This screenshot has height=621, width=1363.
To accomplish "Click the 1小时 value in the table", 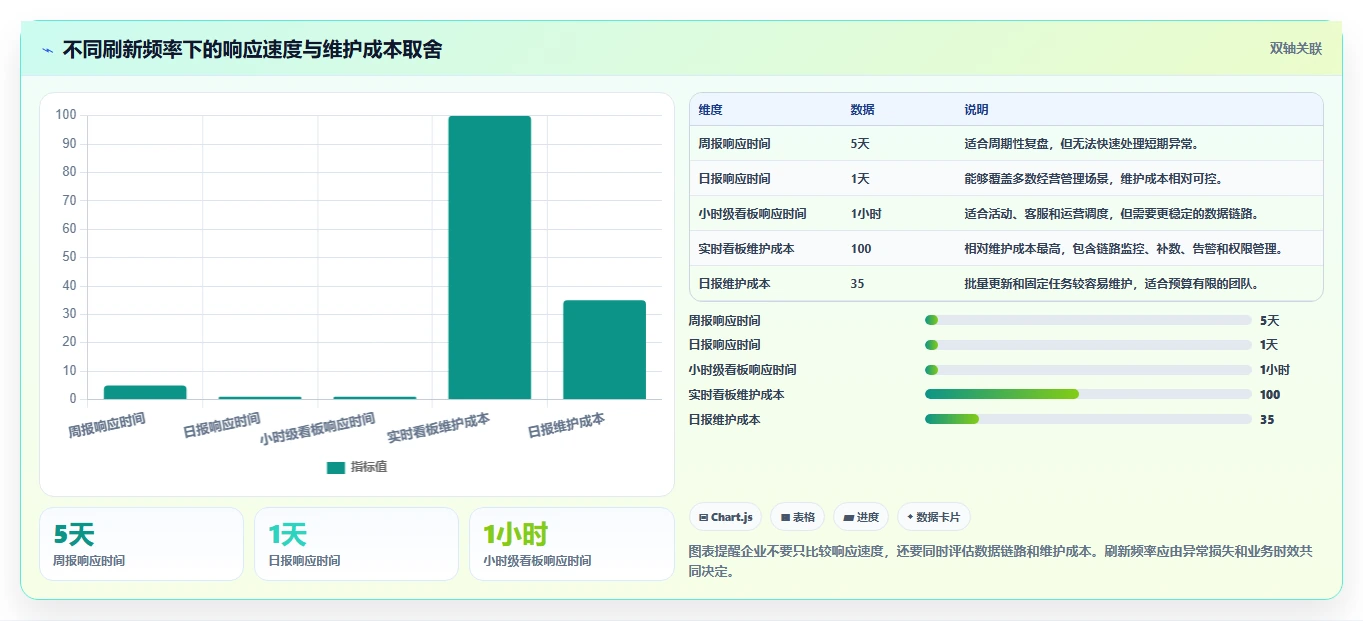I will point(866,214).
